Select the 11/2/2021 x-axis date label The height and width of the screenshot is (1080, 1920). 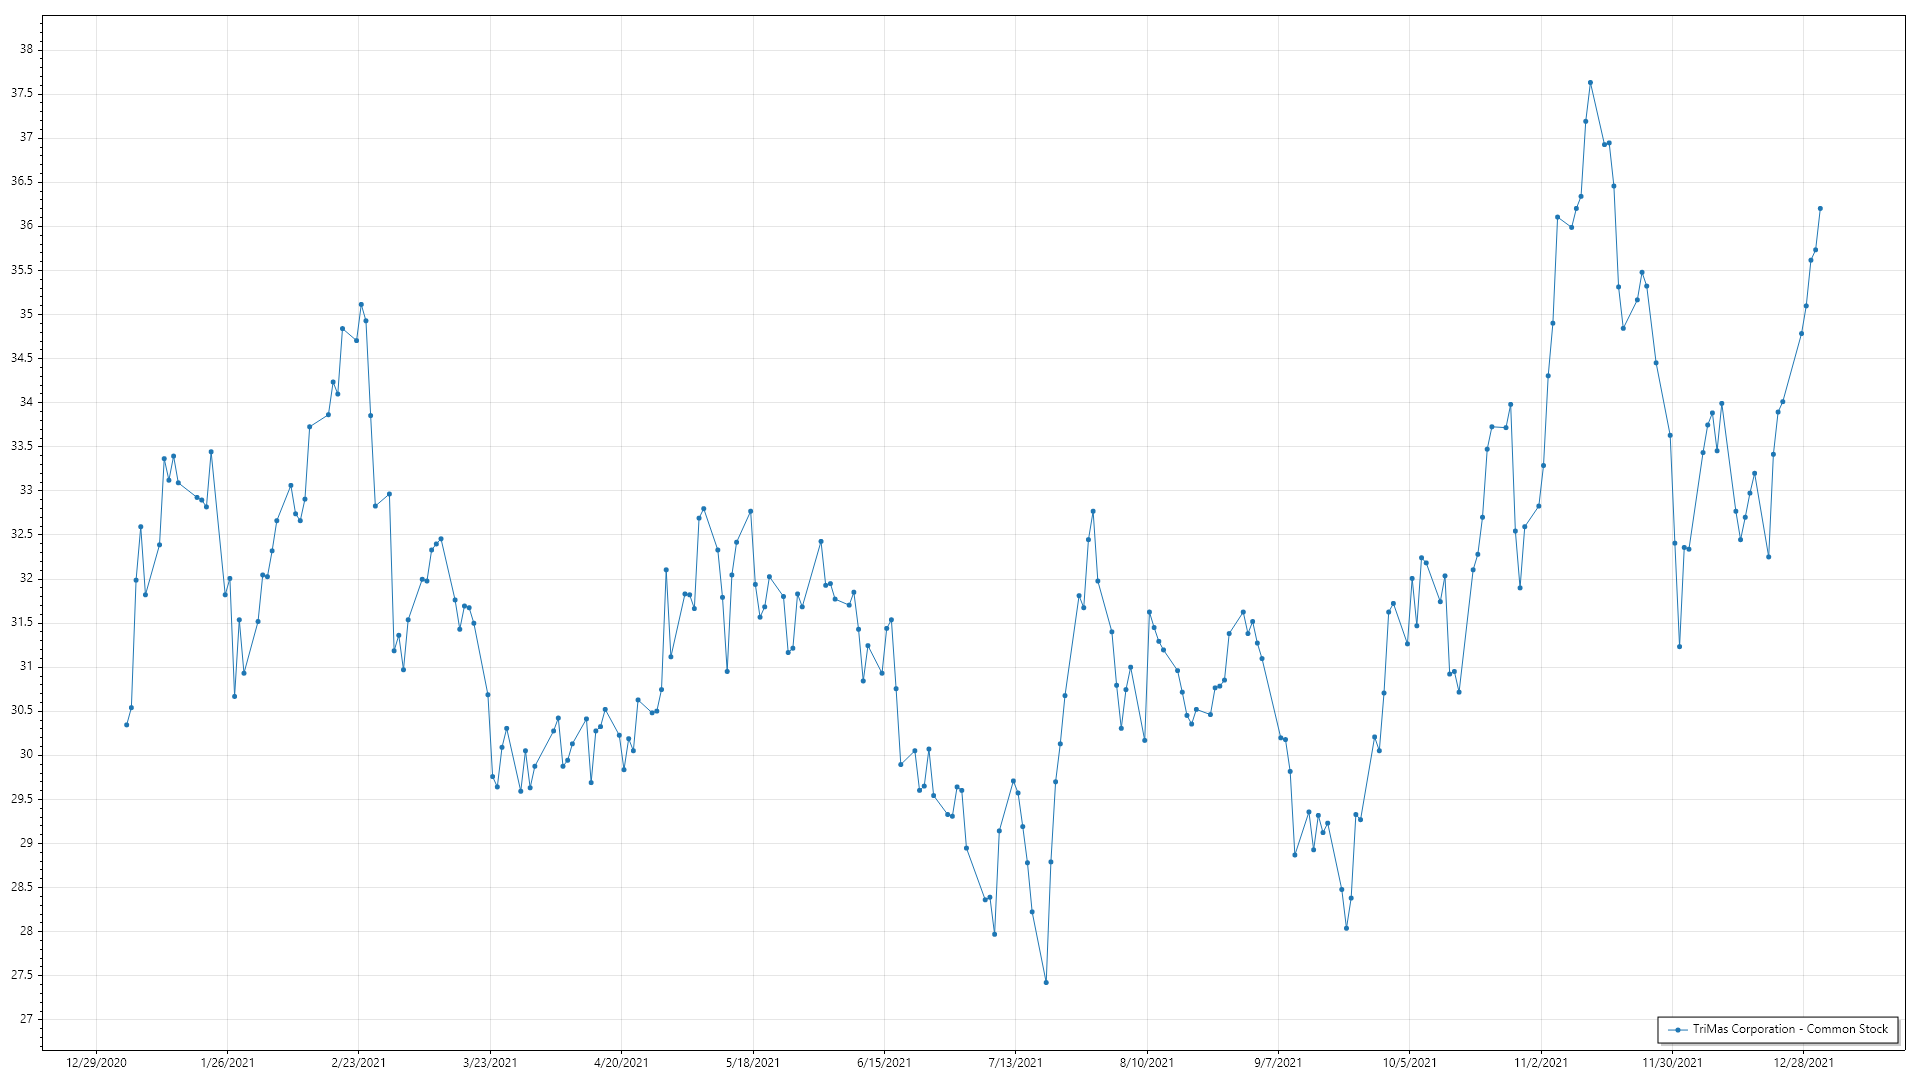(x=1541, y=1062)
